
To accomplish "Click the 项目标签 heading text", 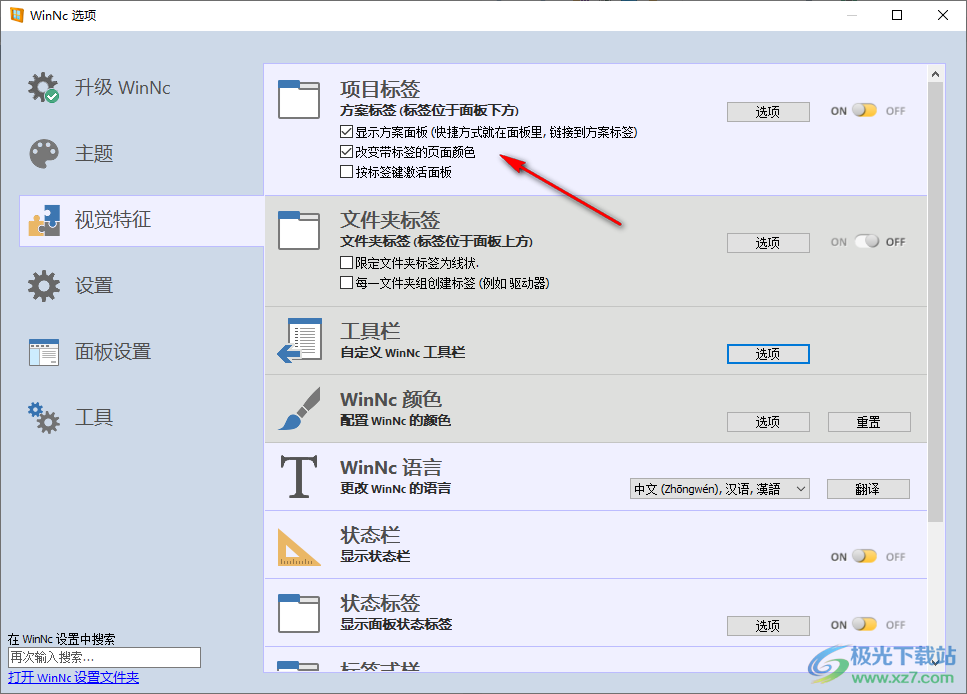I will tap(380, 89).
